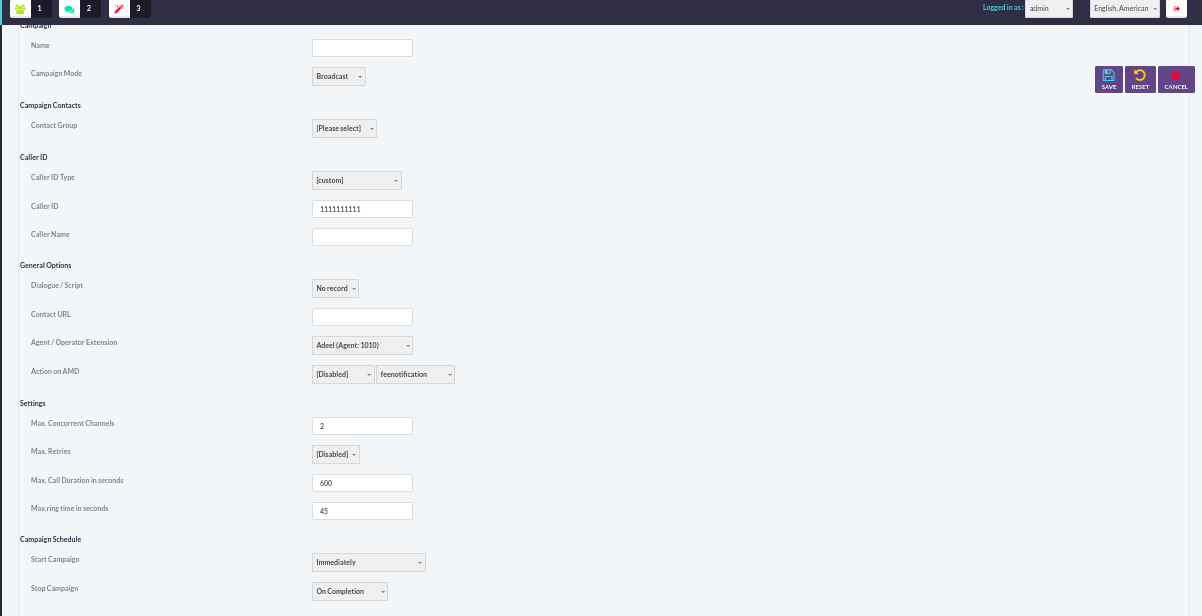Click the General Options section heading
This screenshot has width=1202, height=616.
coord(46,265)
